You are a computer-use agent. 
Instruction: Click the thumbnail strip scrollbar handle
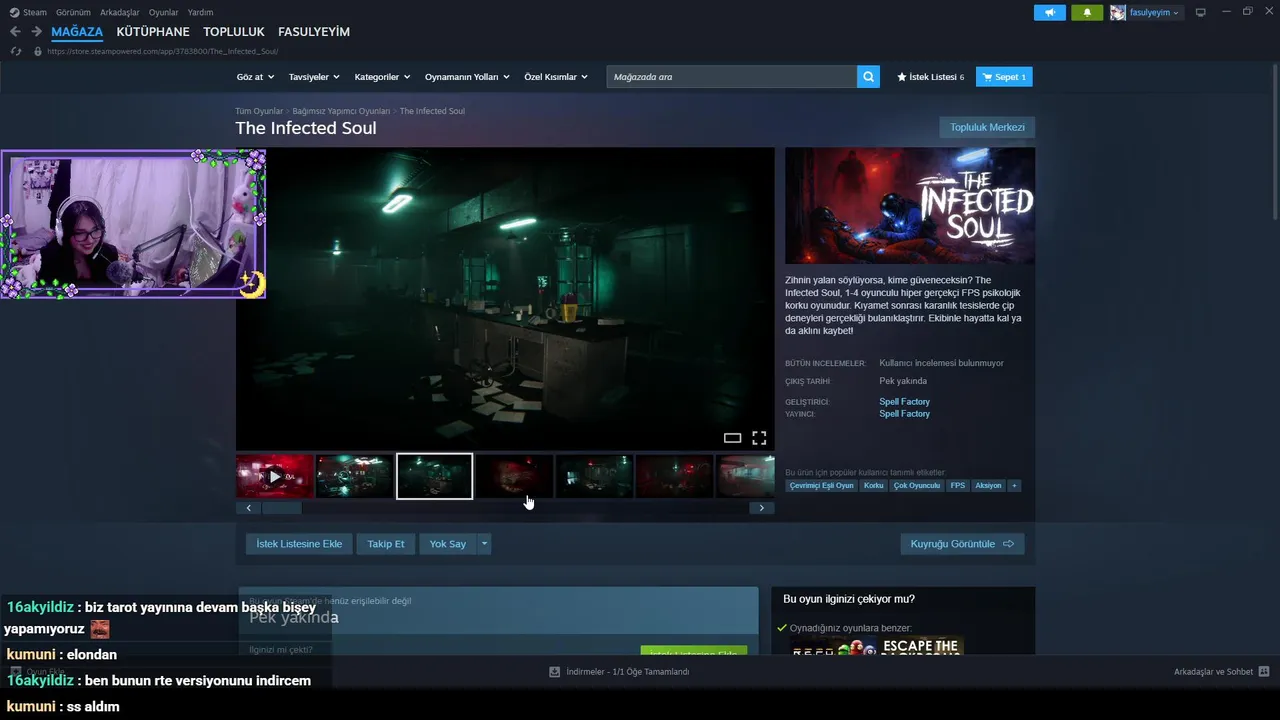click(x=281, y=508)
